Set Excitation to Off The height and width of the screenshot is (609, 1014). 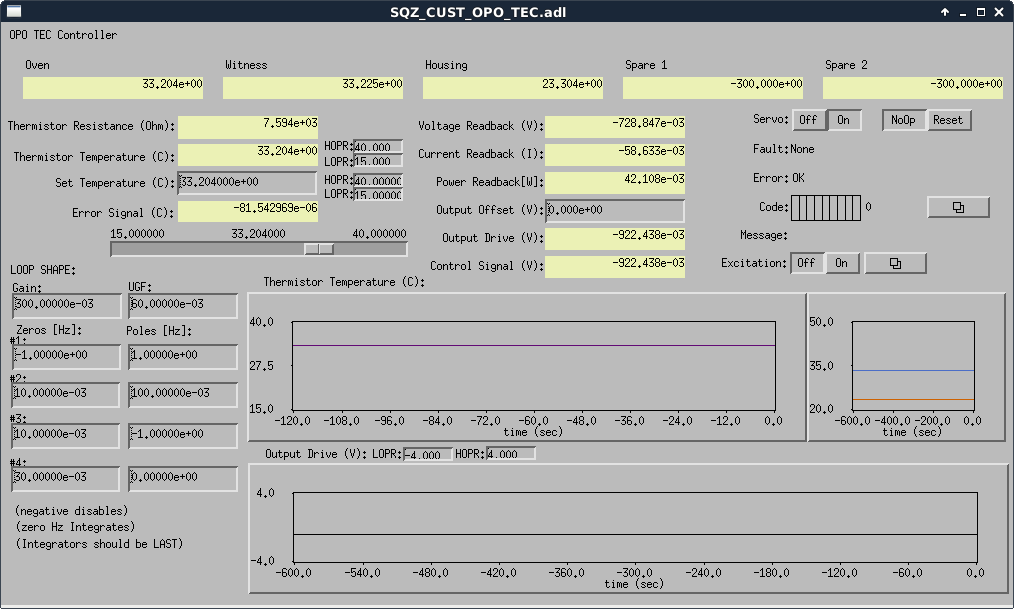[806, 263]
